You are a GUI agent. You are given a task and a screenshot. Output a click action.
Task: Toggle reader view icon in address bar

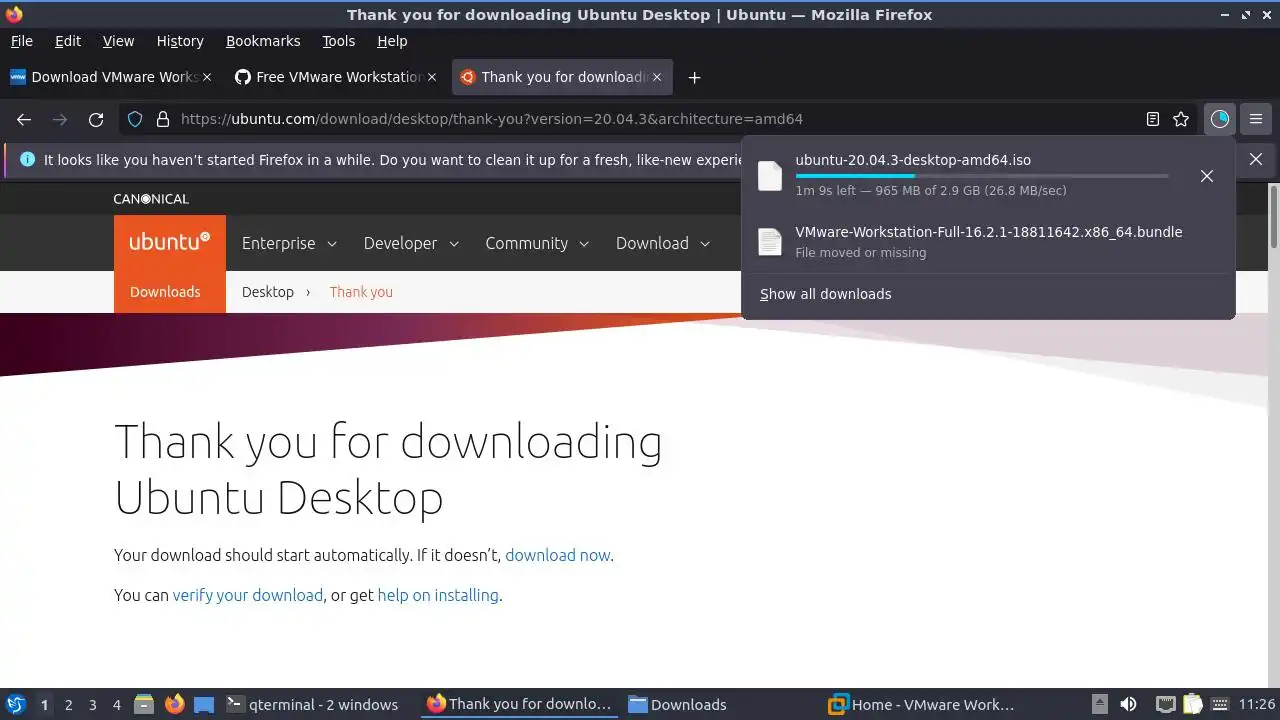point(1153,119)
